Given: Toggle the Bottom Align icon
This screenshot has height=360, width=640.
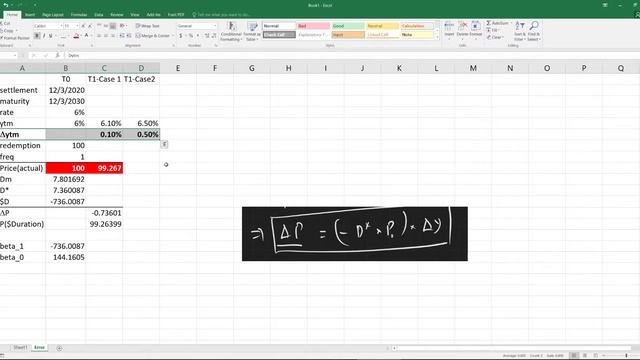Looking at the screenshot, I should [113, 26].
